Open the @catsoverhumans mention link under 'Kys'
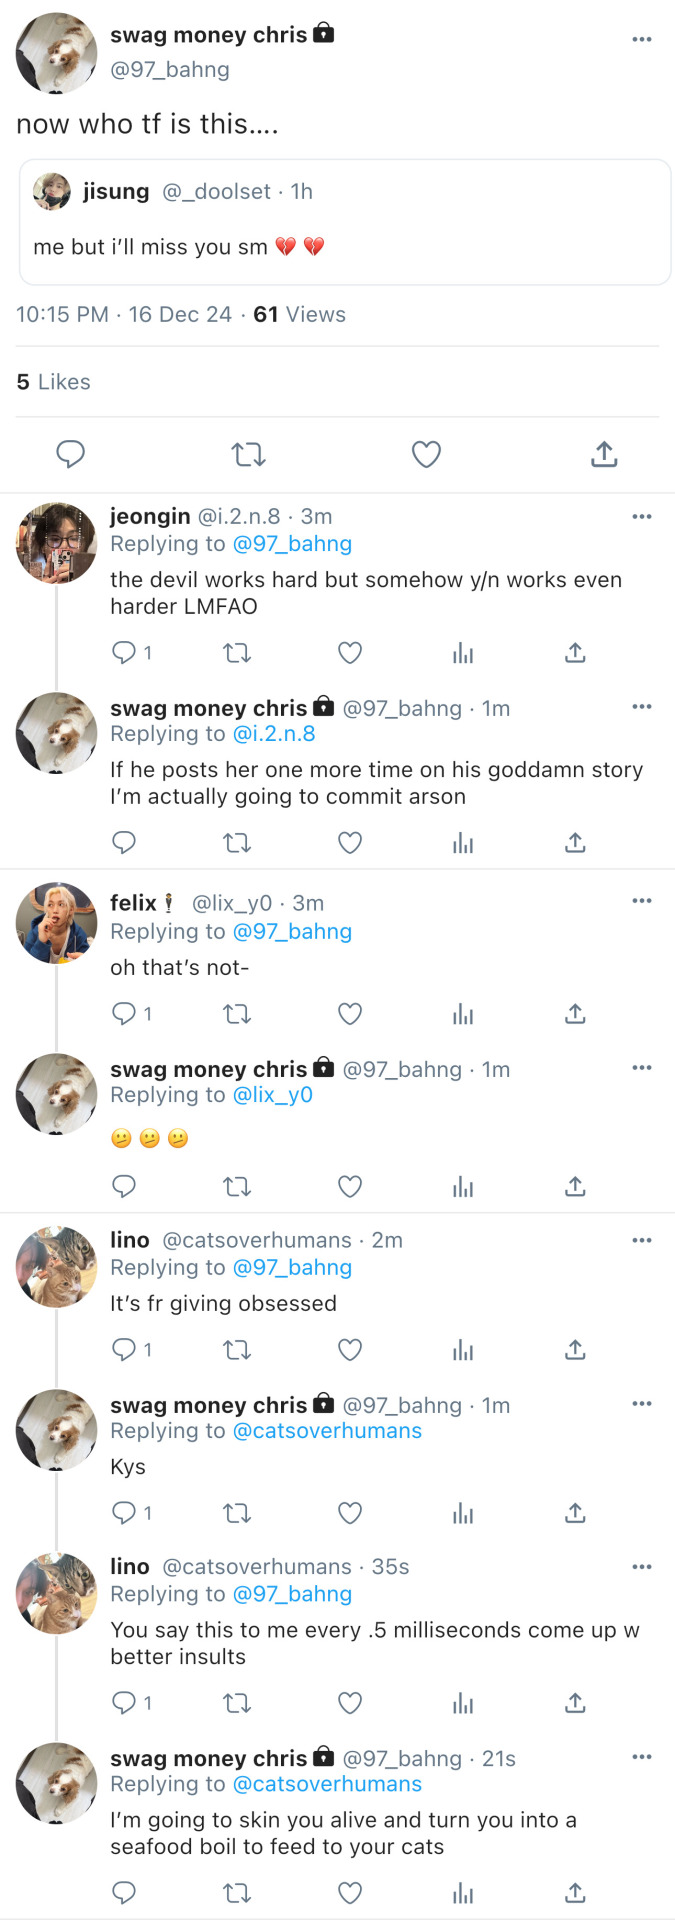Viewport: 675px width, 1920px height. (327, 1431)
